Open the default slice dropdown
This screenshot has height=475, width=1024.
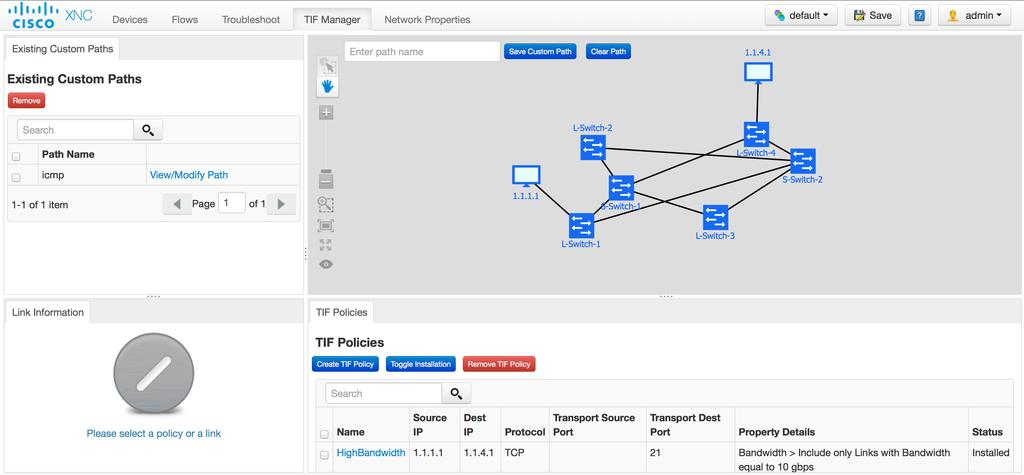(801, 15)
